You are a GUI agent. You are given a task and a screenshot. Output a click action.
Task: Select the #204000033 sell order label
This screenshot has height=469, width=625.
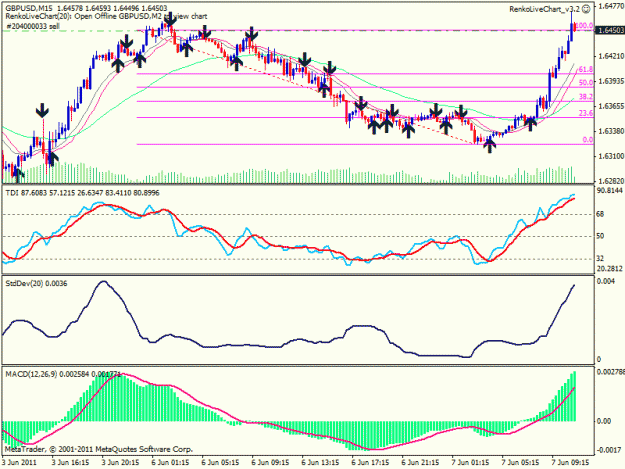pyautogui.click(x=33, y=26)
